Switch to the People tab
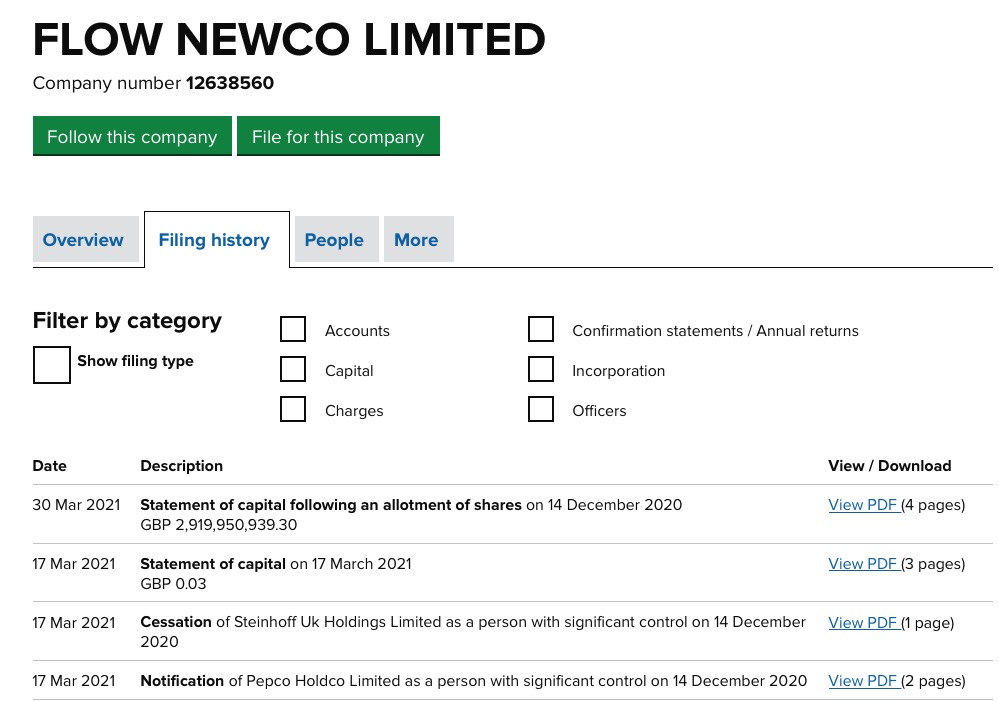 click(x=334, y=240)
